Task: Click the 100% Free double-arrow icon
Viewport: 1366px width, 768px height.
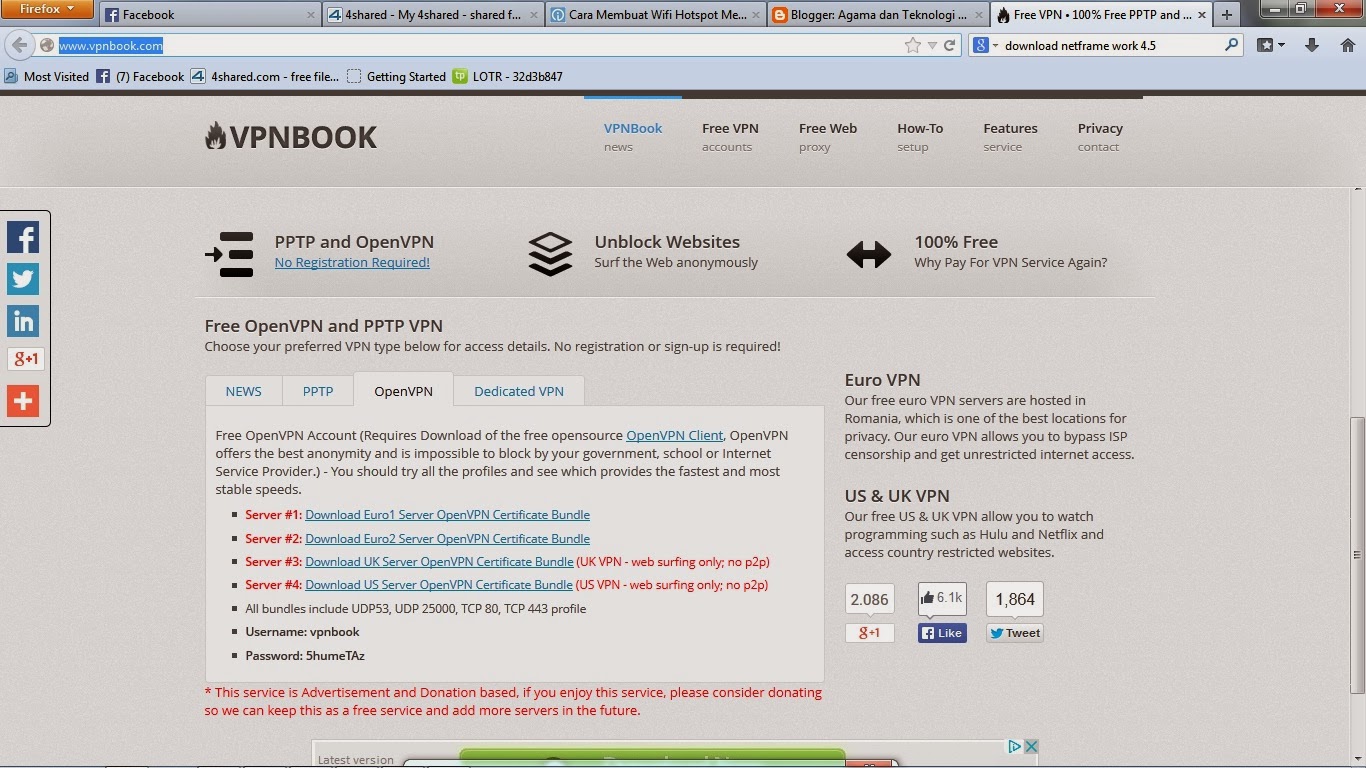Action: pos(868,255)
